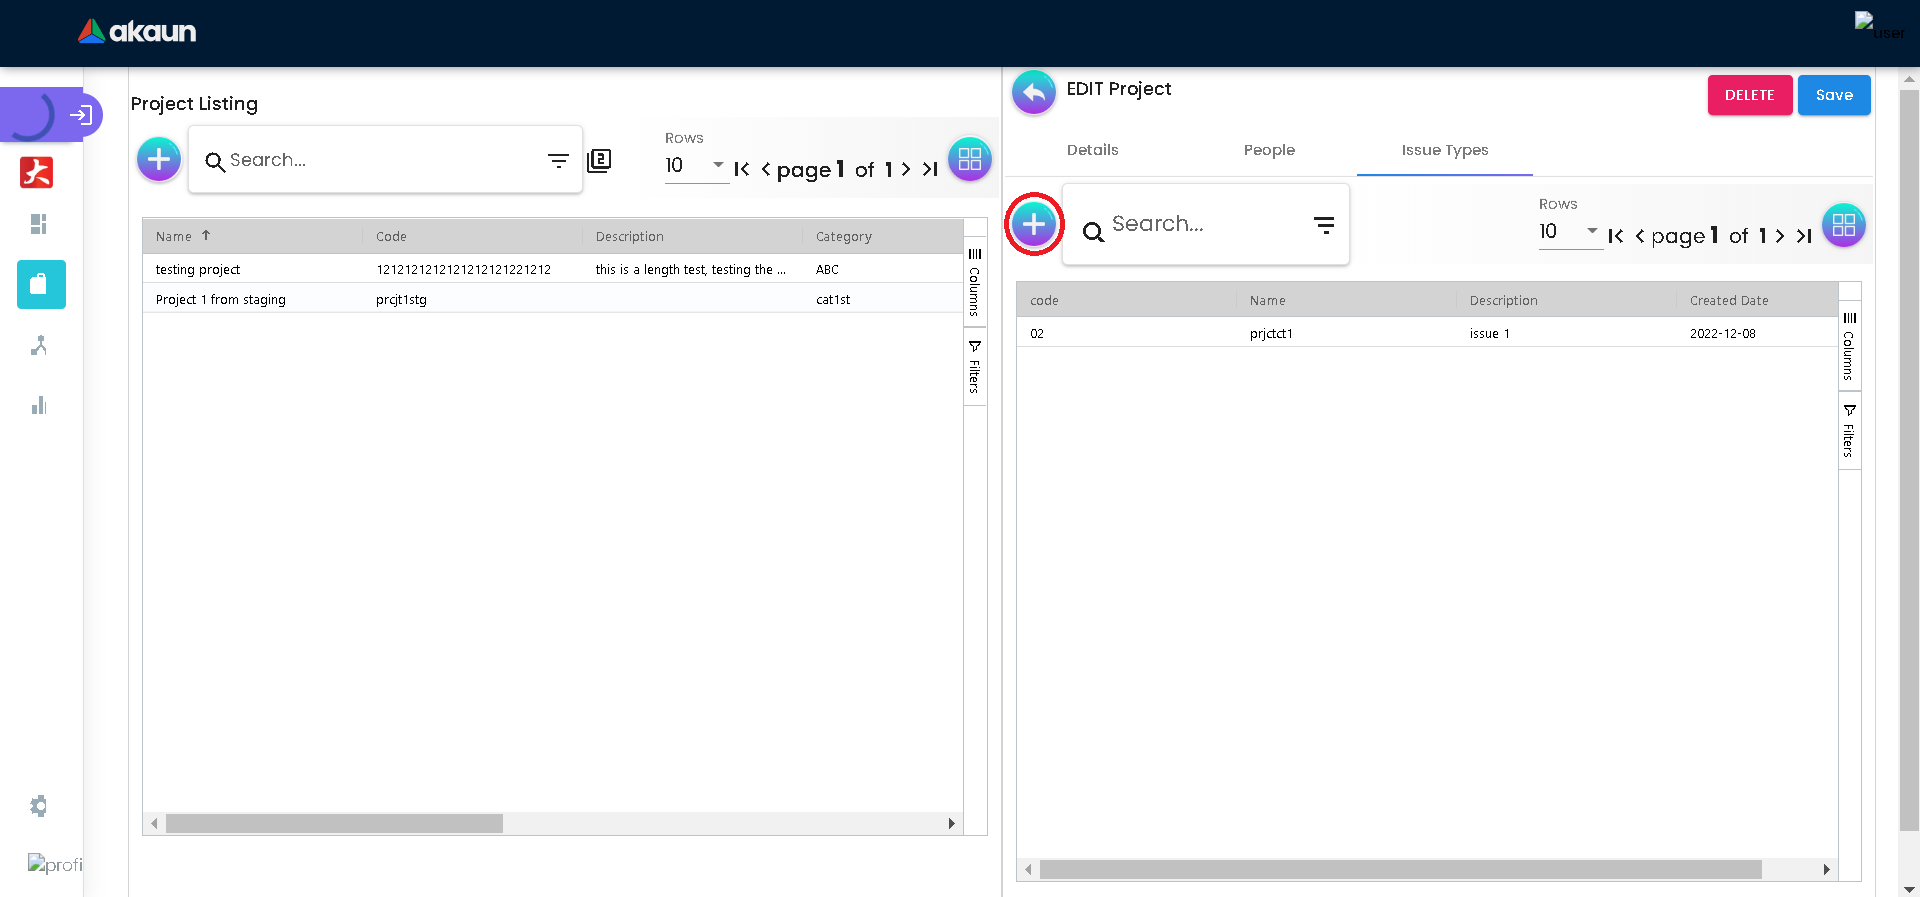Switch to the Details tab
This screenshot has height=897, width=1920.
pyautogui.click(x=1092, y=150)
